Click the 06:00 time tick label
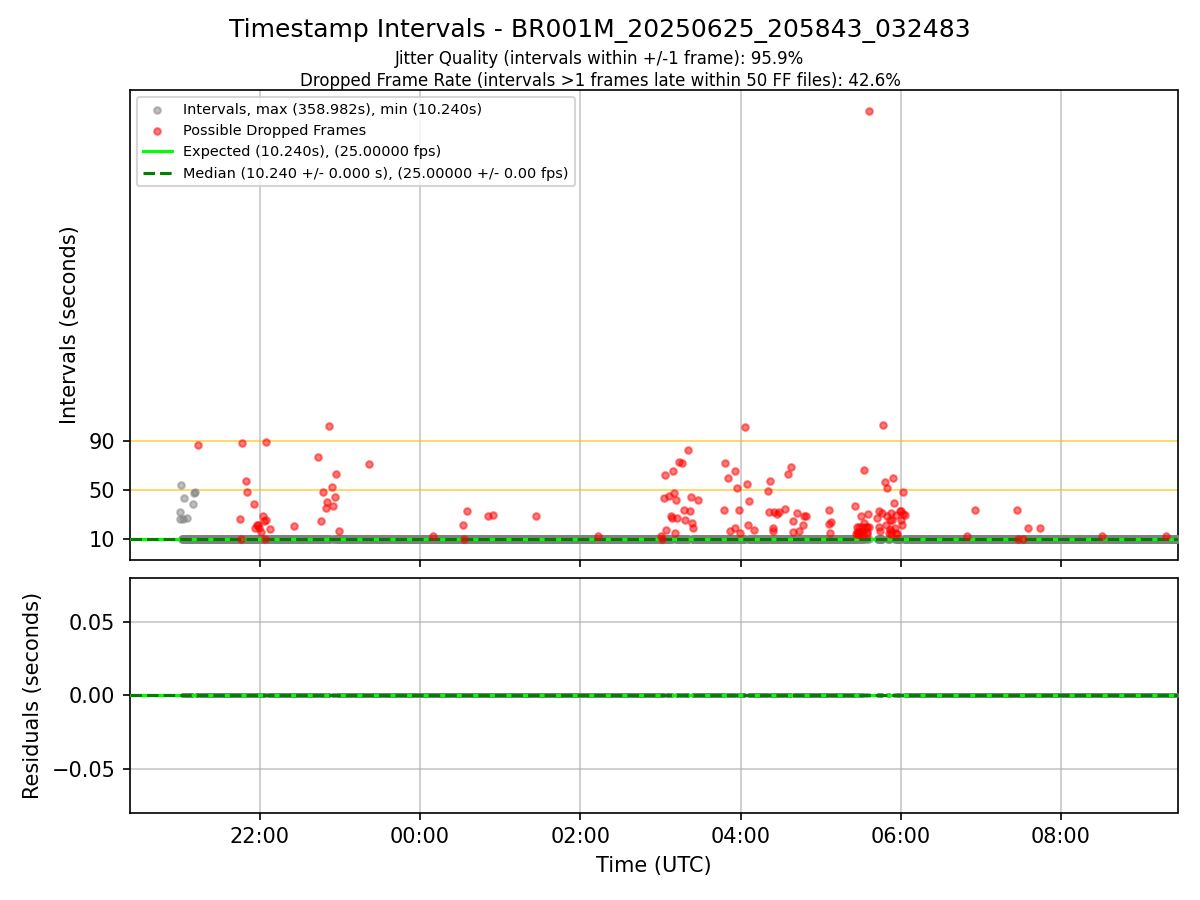The width and height of the screenshot is (1200, 900). (901, 835)
